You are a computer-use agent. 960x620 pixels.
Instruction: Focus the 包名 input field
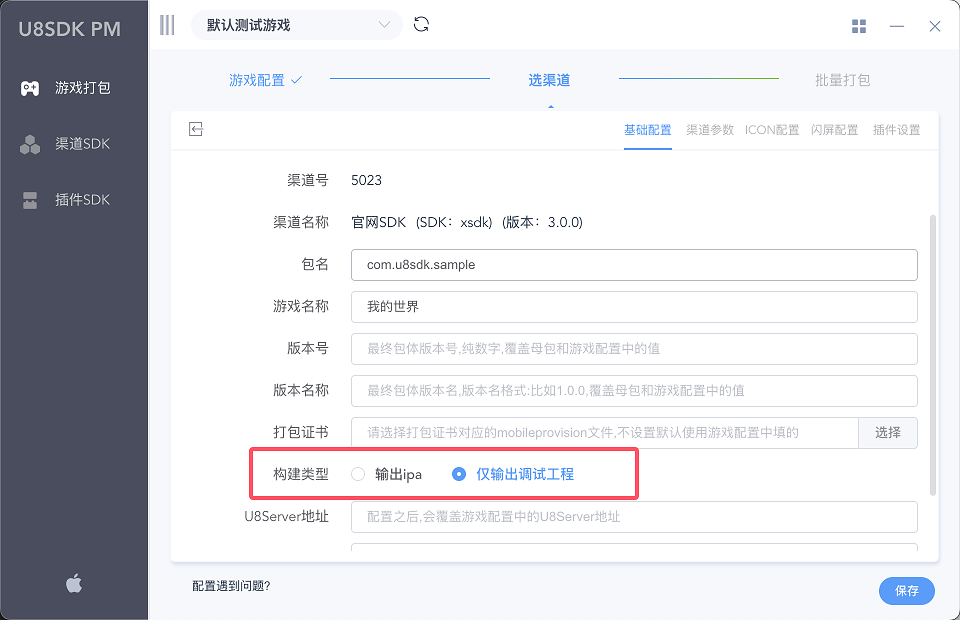(x=634, y=265)
